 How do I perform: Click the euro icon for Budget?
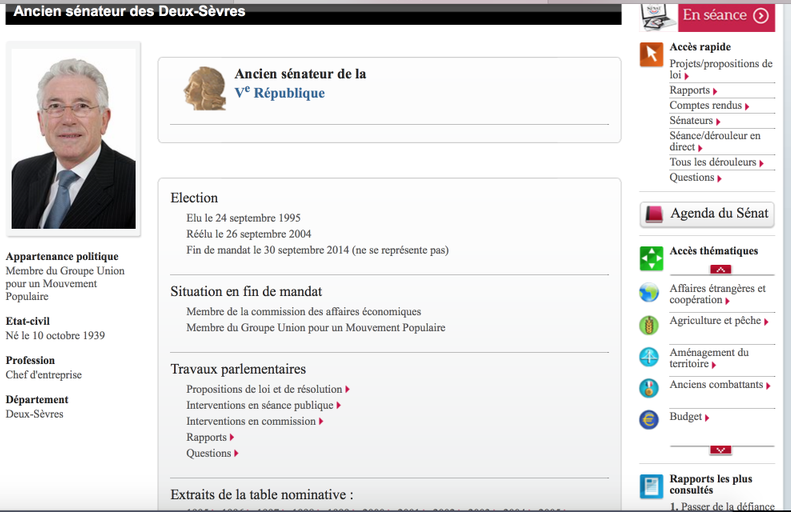point(649,420)
